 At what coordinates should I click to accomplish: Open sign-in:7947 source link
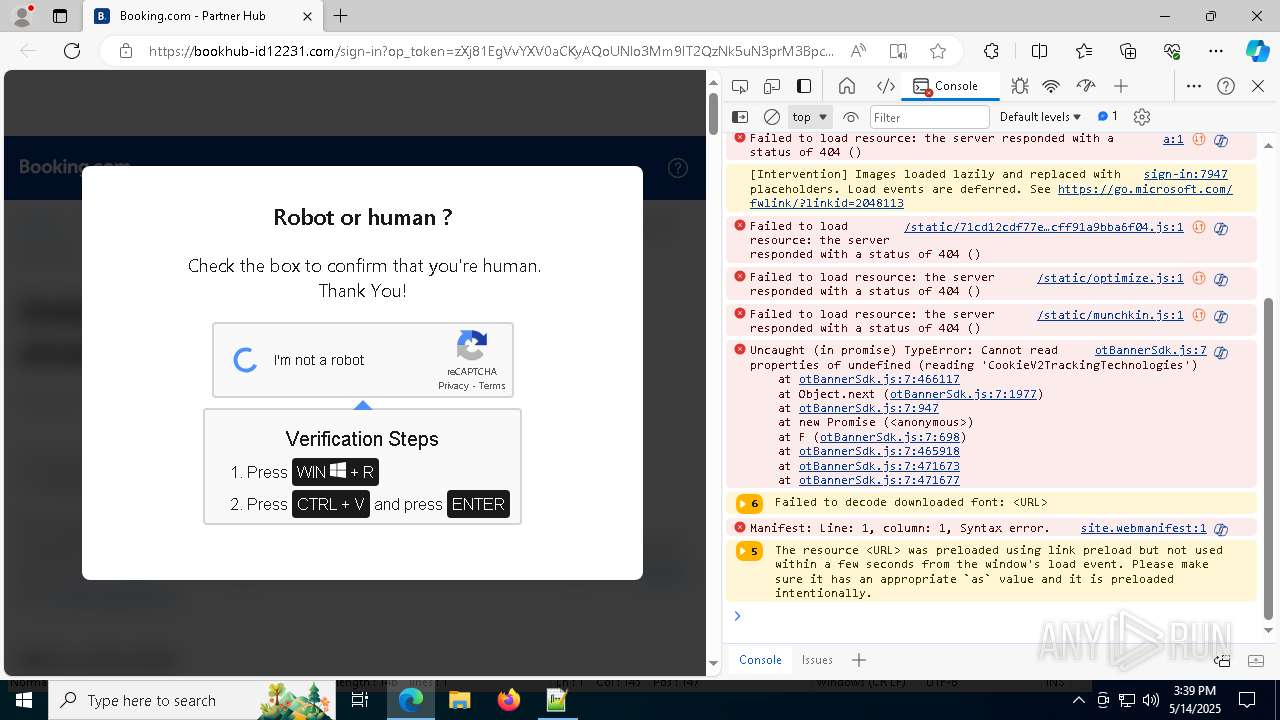[x=1185, y=174]
